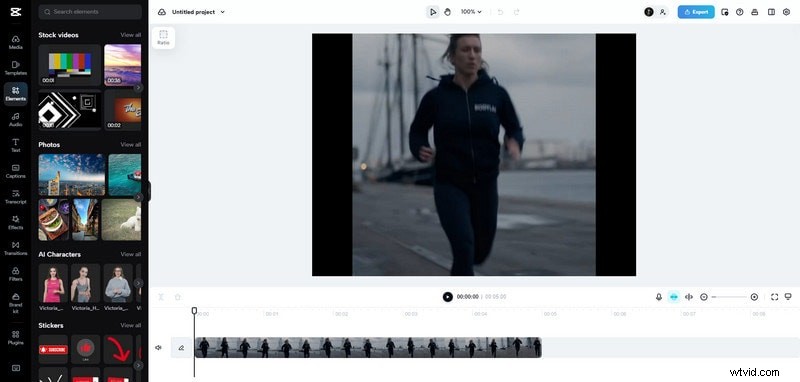Select the color bars stock video thumbnail
The width and height of the screenshot is (800, 382).
70,65
